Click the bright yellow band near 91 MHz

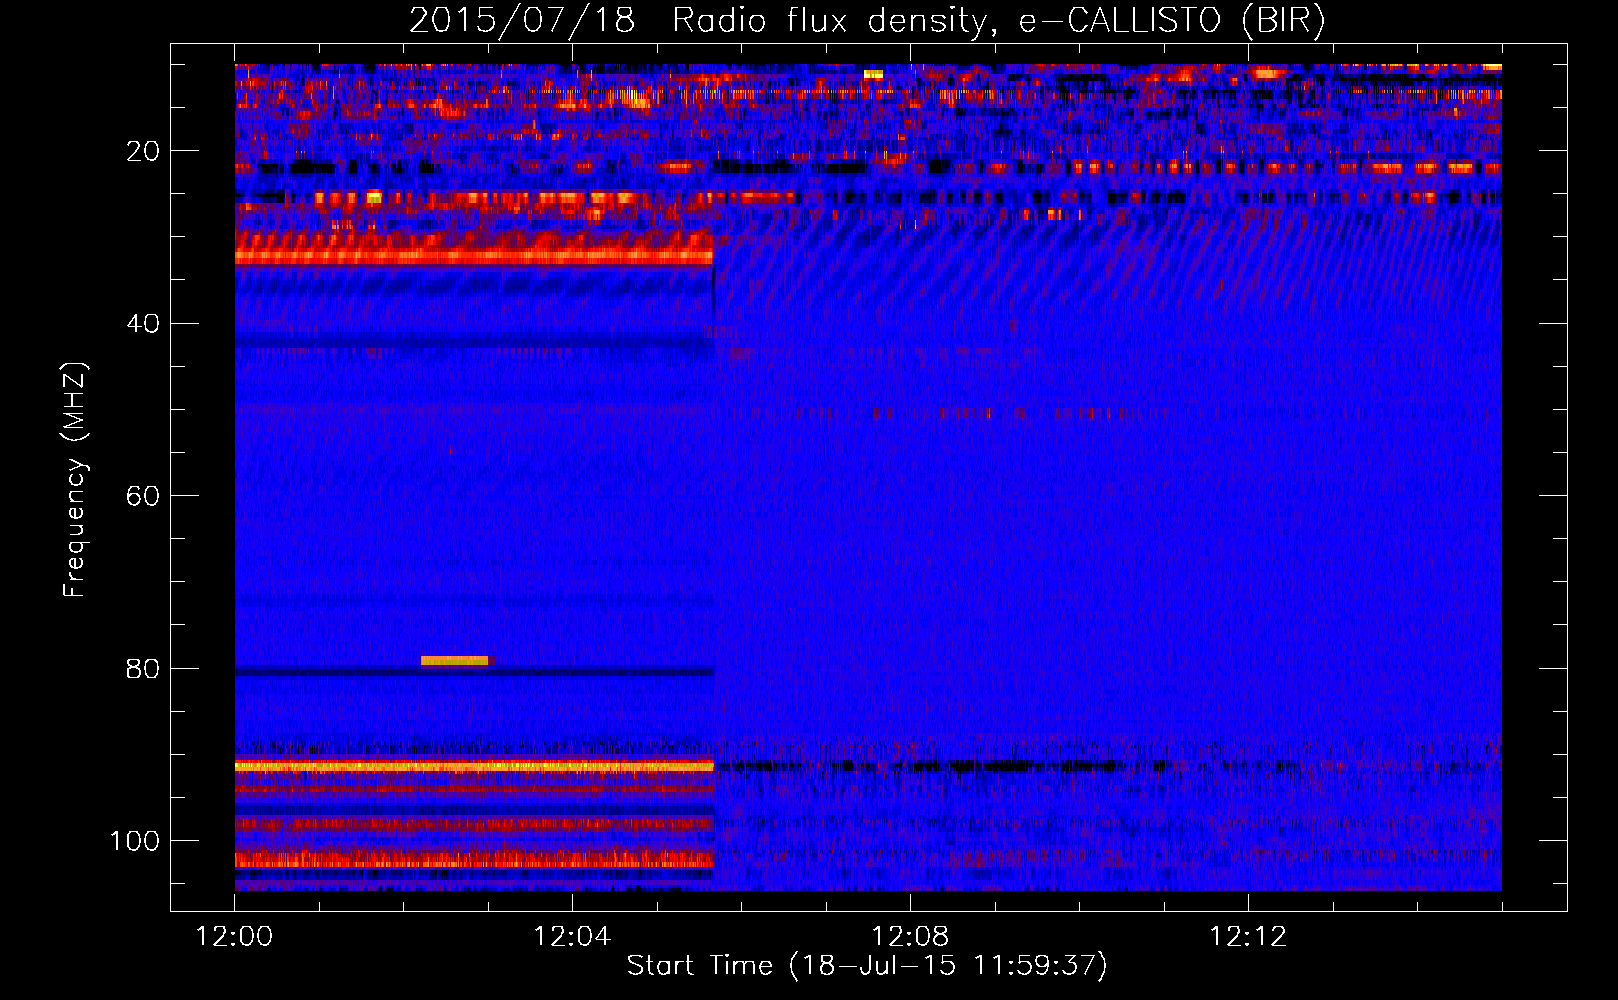(x=474, y=766)
